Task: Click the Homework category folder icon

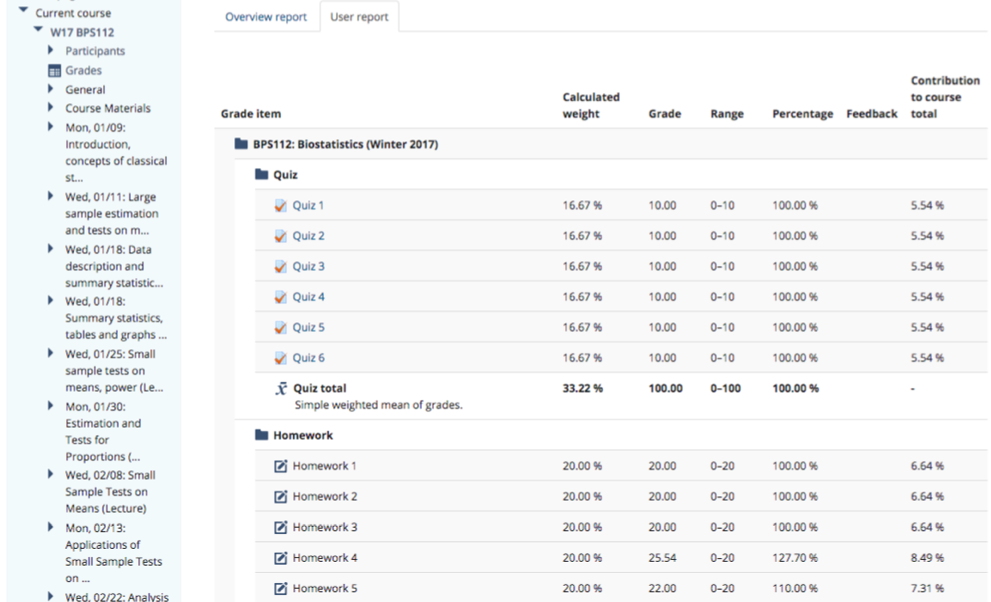Action: click(261, 436)
